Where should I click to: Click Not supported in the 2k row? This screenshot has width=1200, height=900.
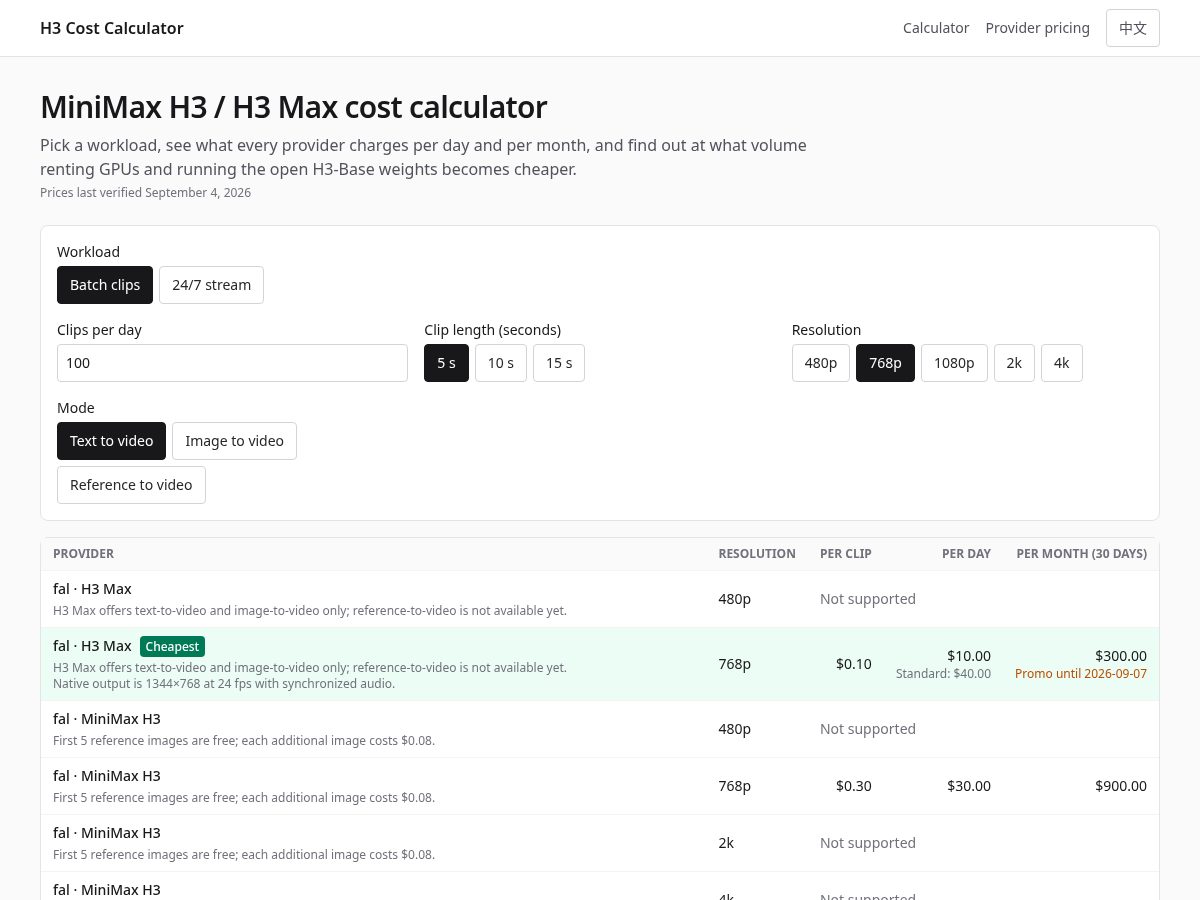pyautogui.click(x=868, y=843)
